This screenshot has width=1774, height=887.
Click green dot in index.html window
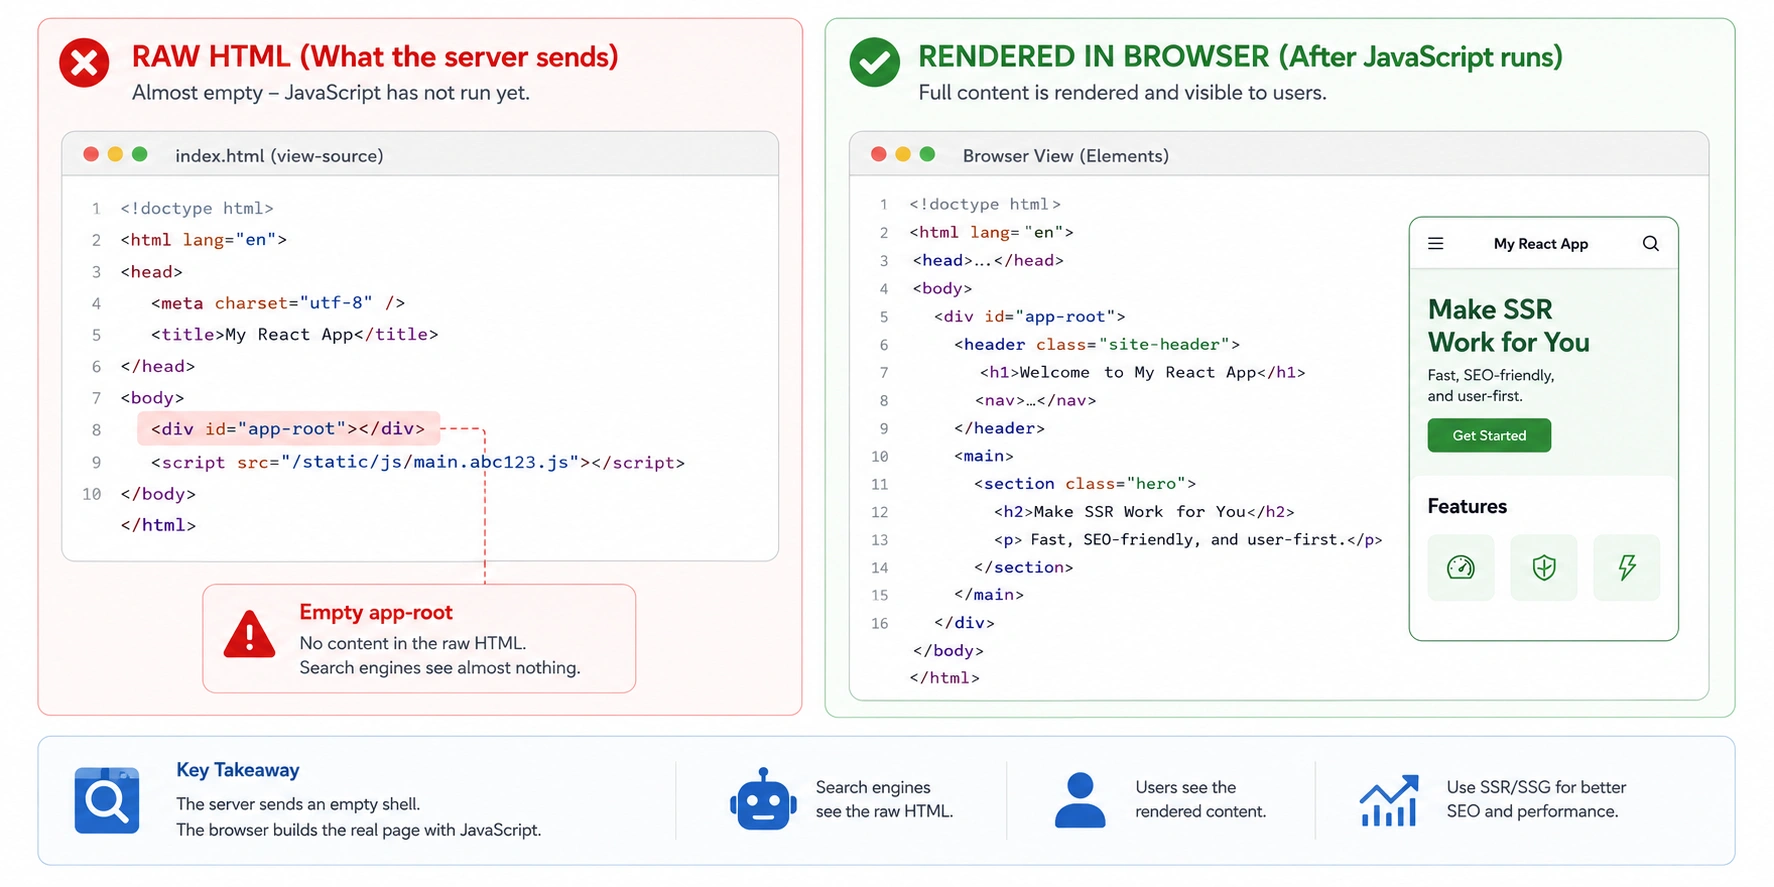tap(140, 154)
